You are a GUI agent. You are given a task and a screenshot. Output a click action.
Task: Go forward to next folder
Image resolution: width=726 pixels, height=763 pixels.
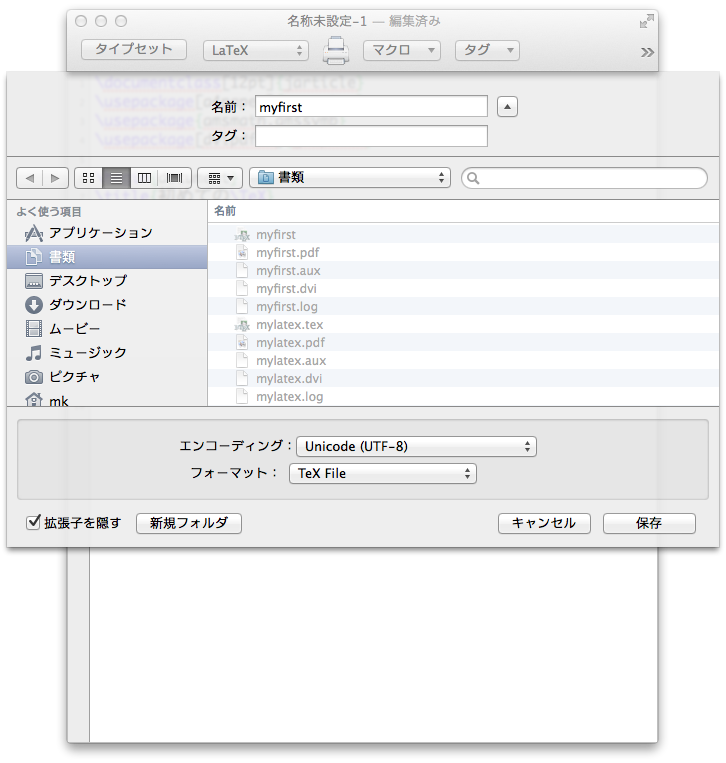point(55,178)
